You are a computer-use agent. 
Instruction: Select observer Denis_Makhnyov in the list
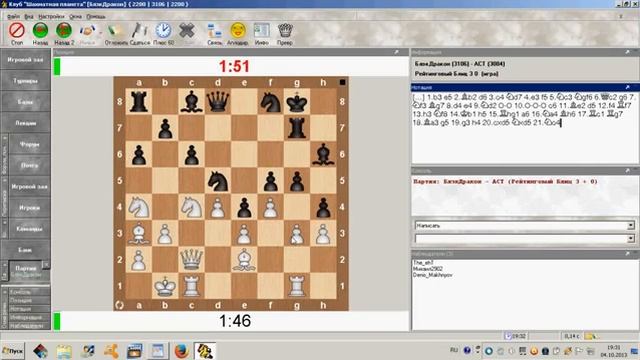pos(432,275)
